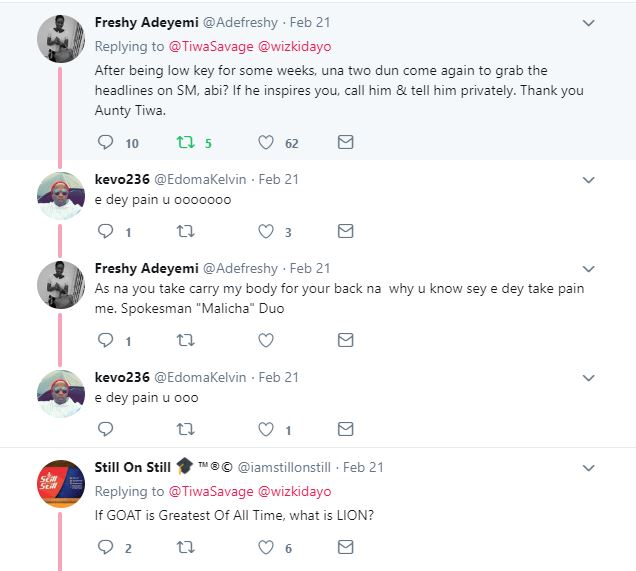This screenshot has height=571, width=636.
Task: Expand options for kevo236's first tweet
Action: click(588, 180)
